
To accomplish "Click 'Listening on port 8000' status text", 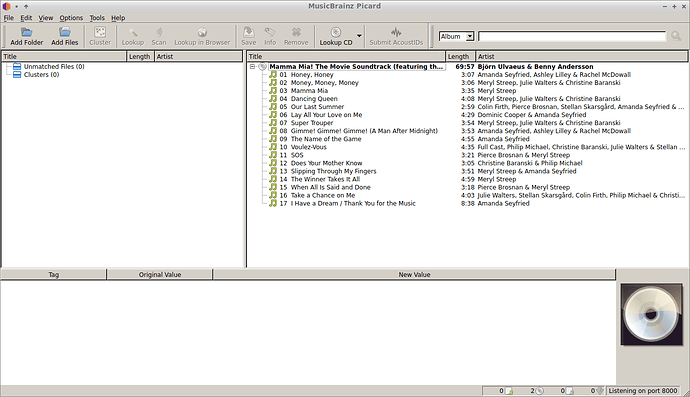I will click(643, 391).
